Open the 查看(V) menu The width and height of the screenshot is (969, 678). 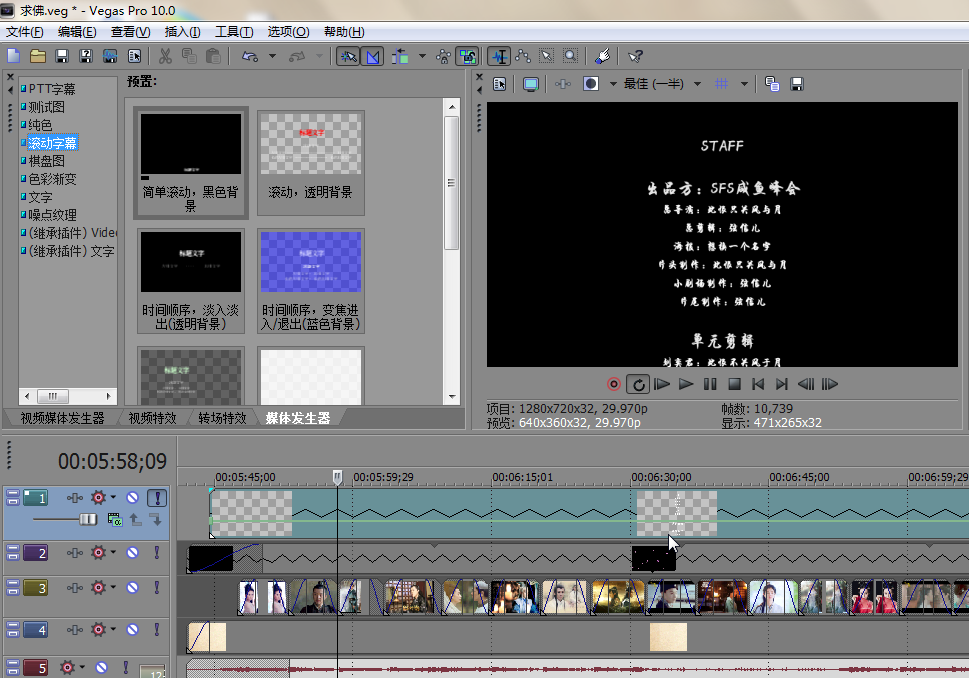[x=130, y=32]
